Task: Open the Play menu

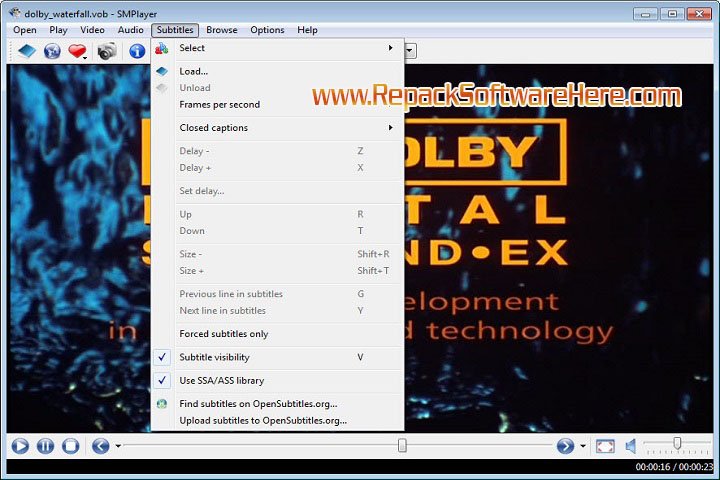Action: (x=58, y=30)
